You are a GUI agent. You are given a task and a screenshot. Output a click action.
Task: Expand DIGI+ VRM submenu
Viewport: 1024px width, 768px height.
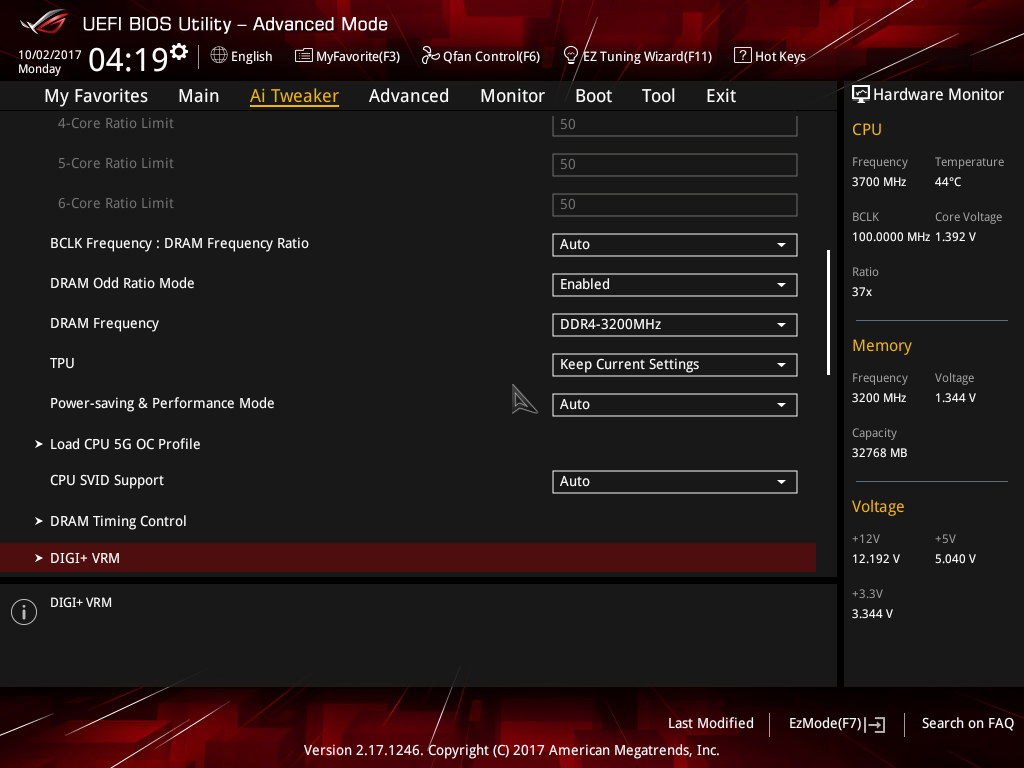[408, 558]
